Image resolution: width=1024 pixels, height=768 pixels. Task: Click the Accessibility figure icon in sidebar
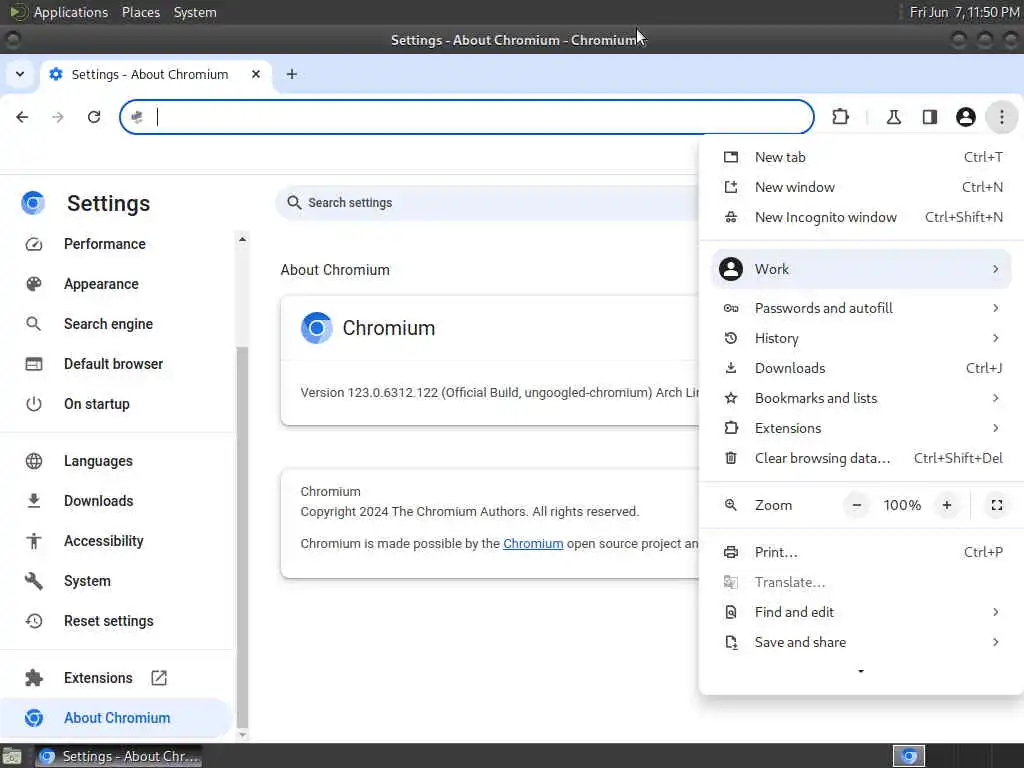[x=34, y=541]
